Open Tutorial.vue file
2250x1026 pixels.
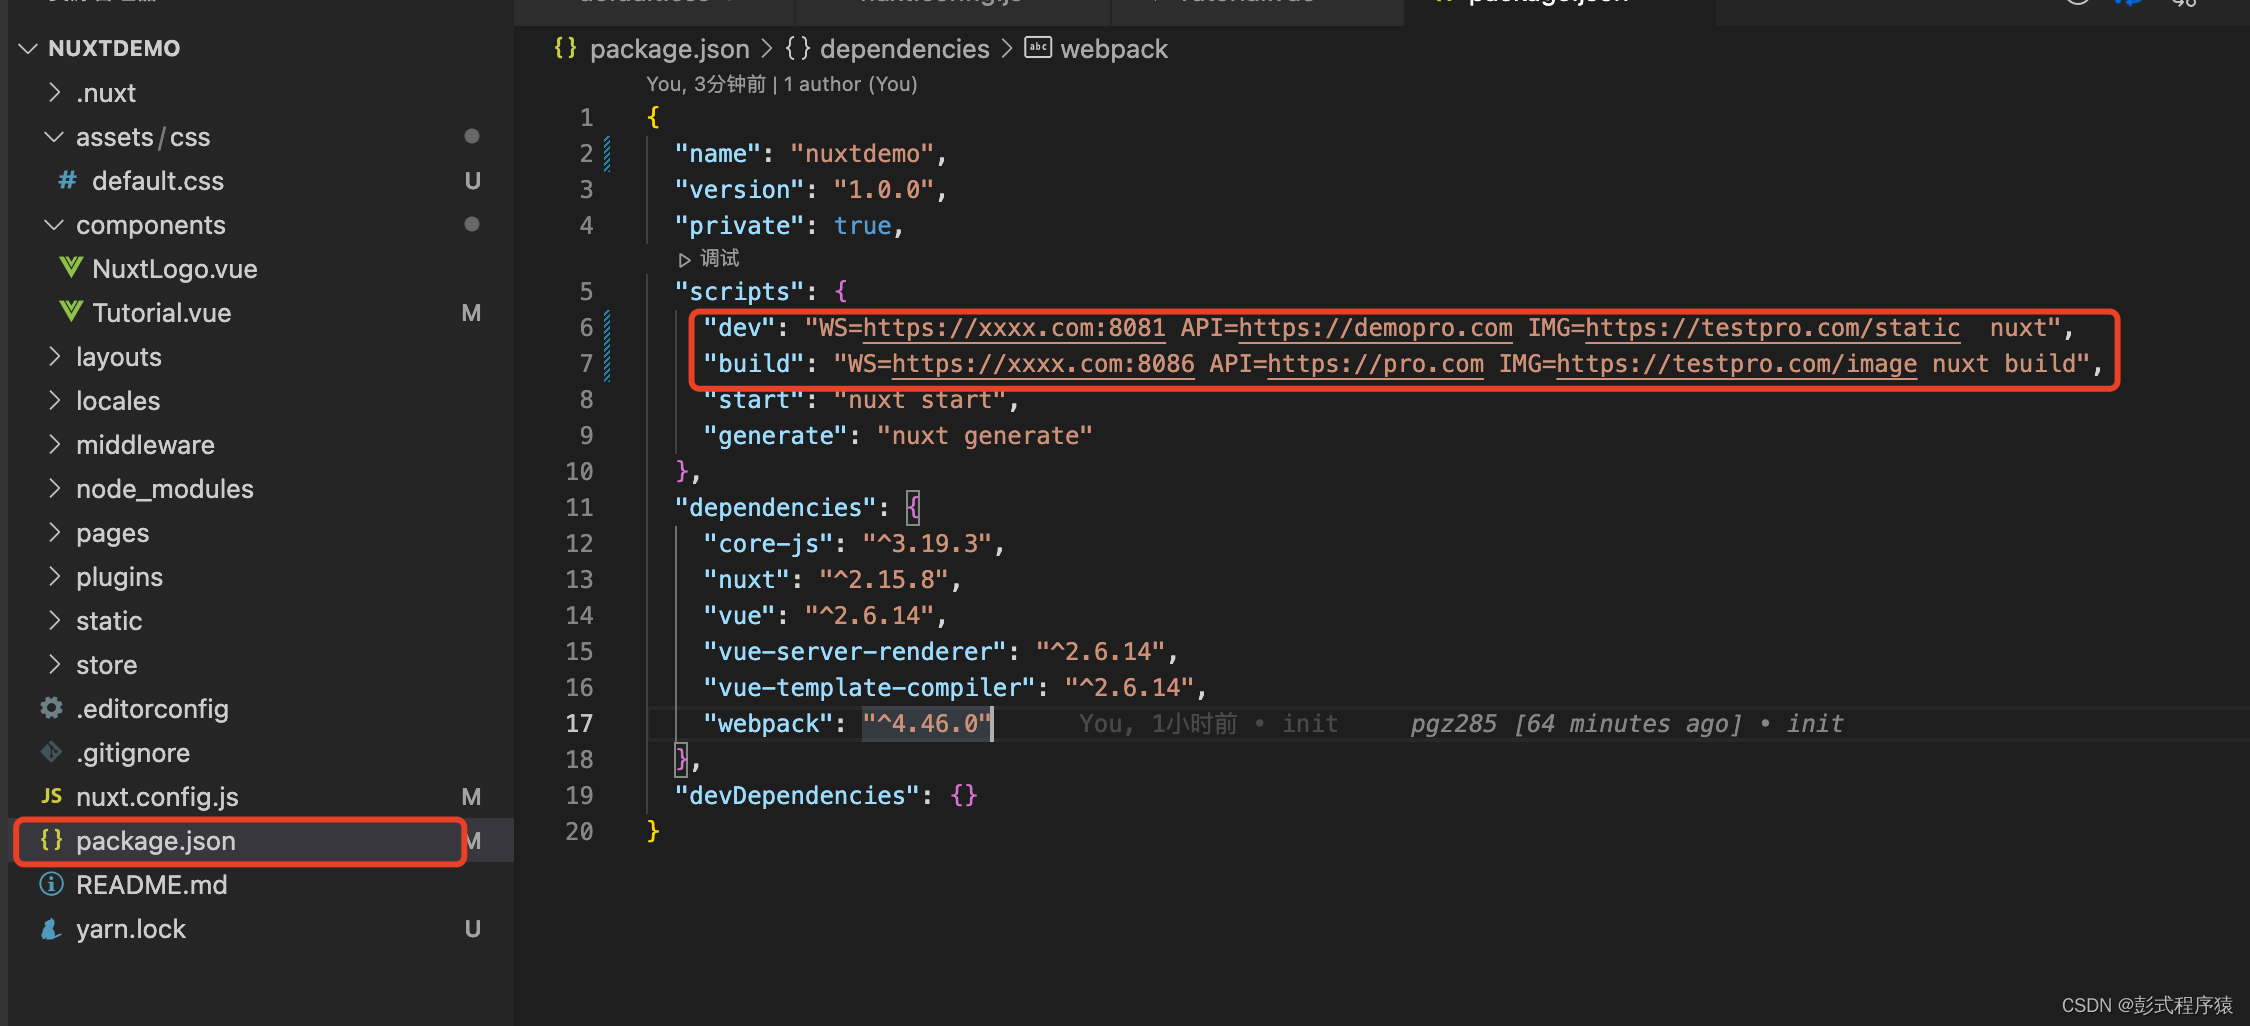coord(162,313)
